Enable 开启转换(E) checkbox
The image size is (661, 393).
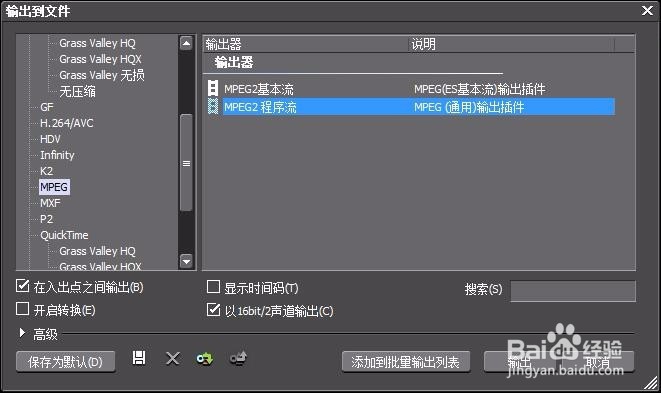22,309
